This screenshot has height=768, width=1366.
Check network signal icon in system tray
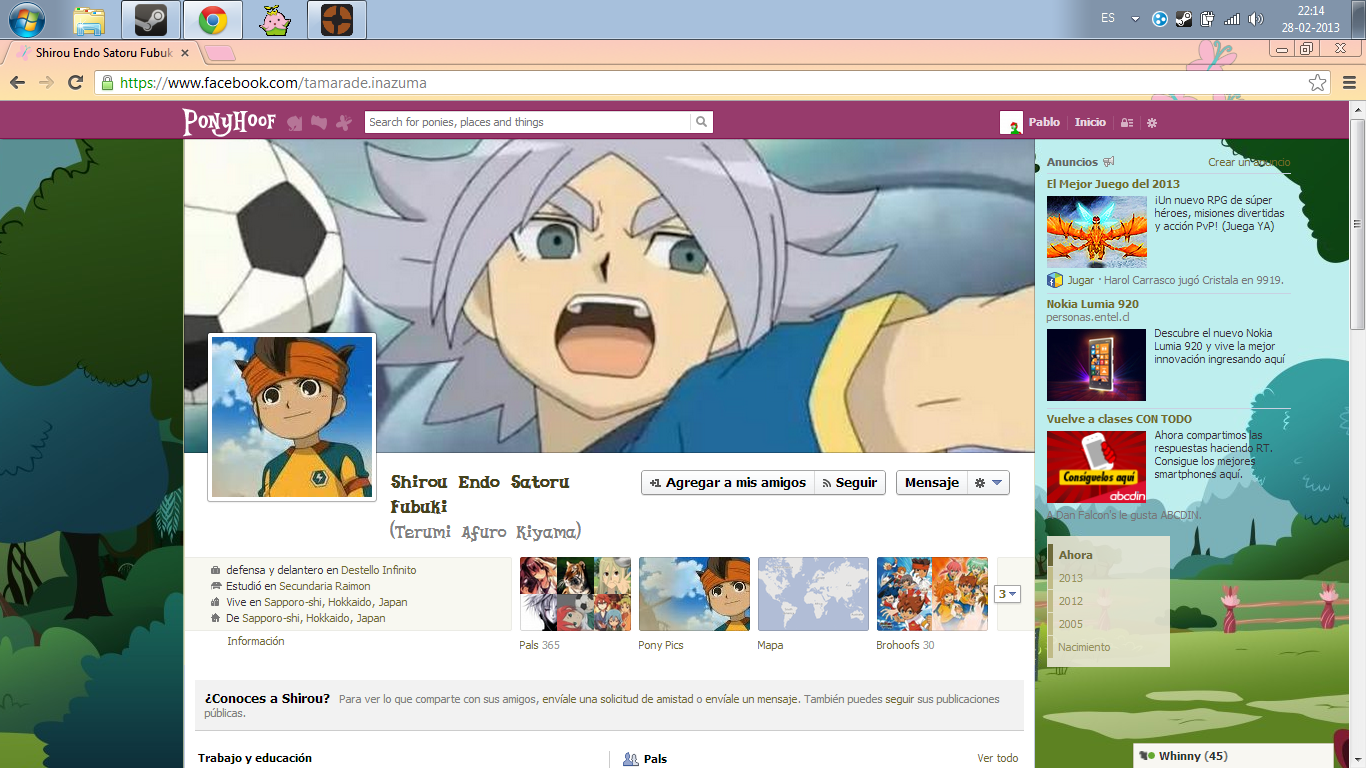tap(1232, 18)
